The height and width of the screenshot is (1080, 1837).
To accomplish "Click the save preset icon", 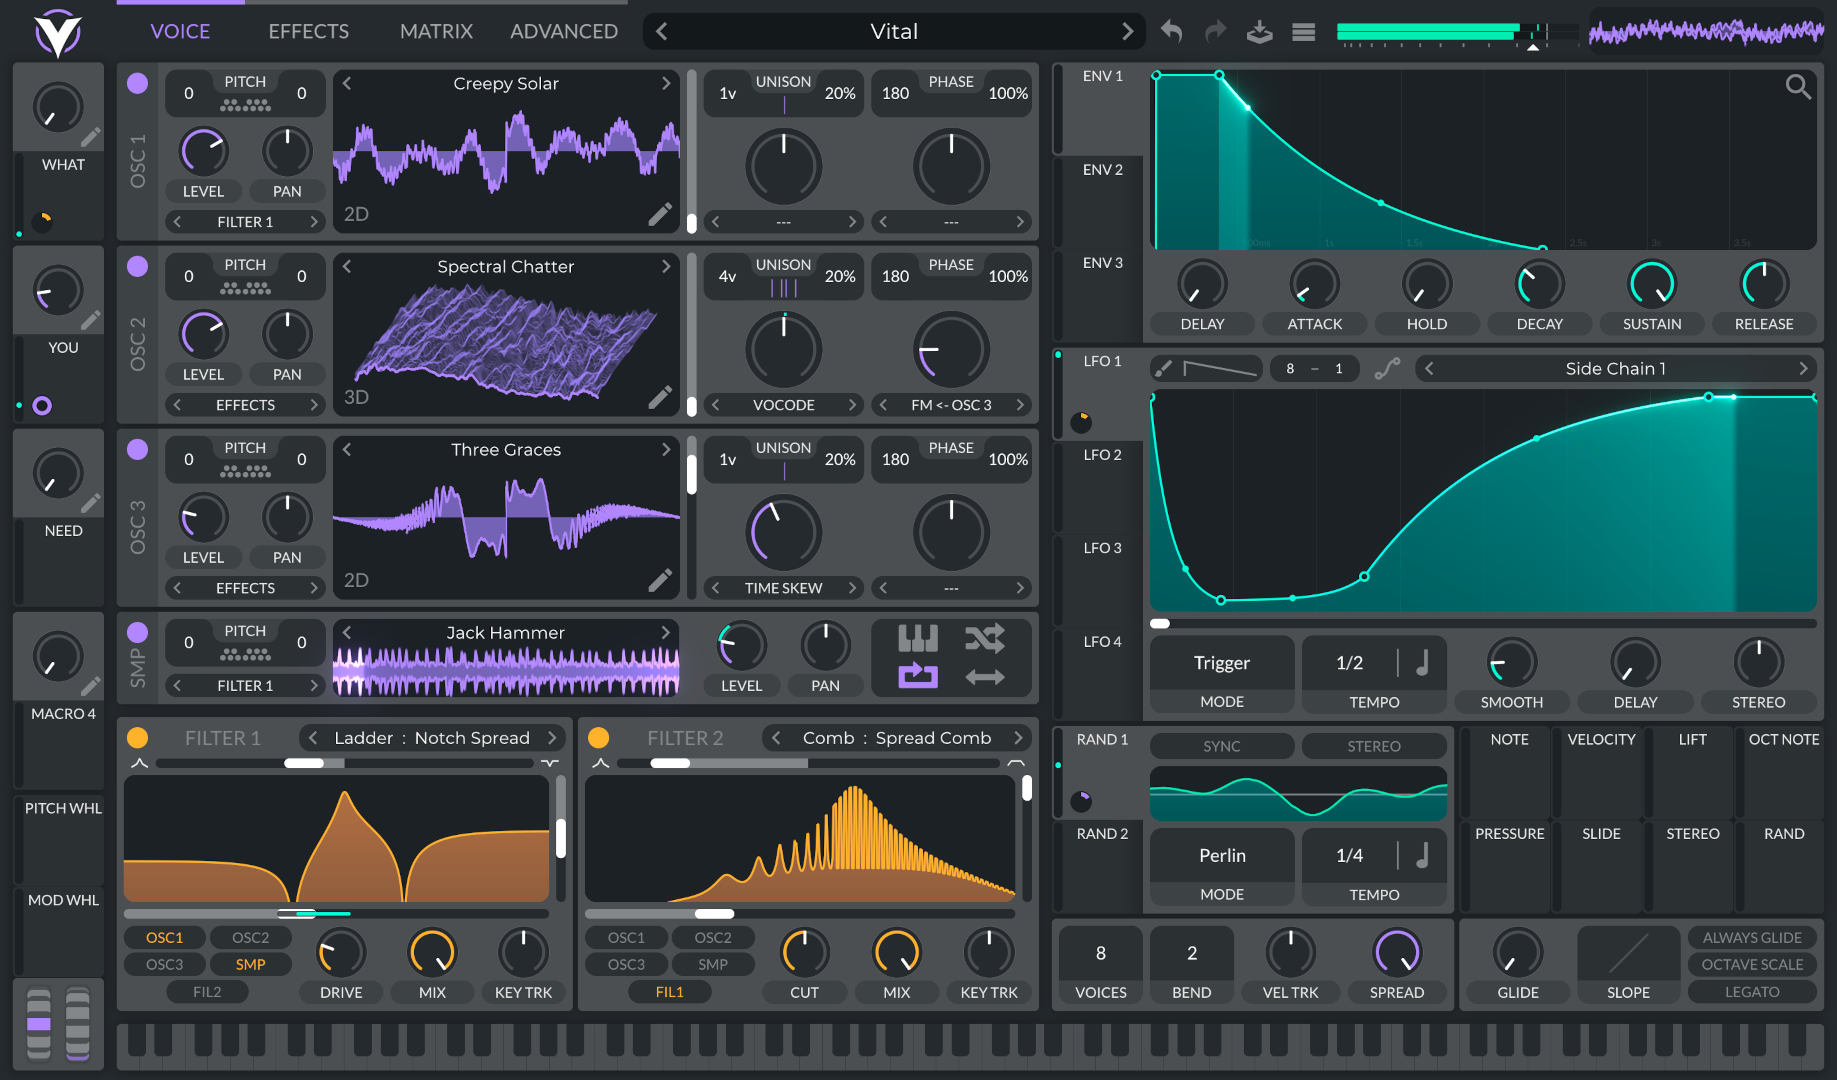I will (1259, 32).
